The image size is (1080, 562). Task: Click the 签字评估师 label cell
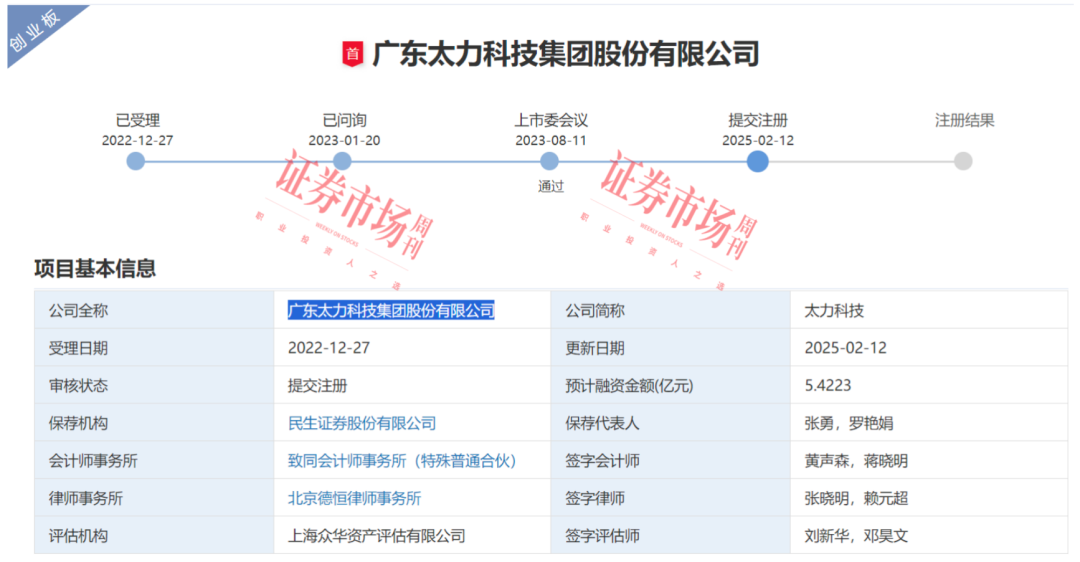click(x=670, y=536)
